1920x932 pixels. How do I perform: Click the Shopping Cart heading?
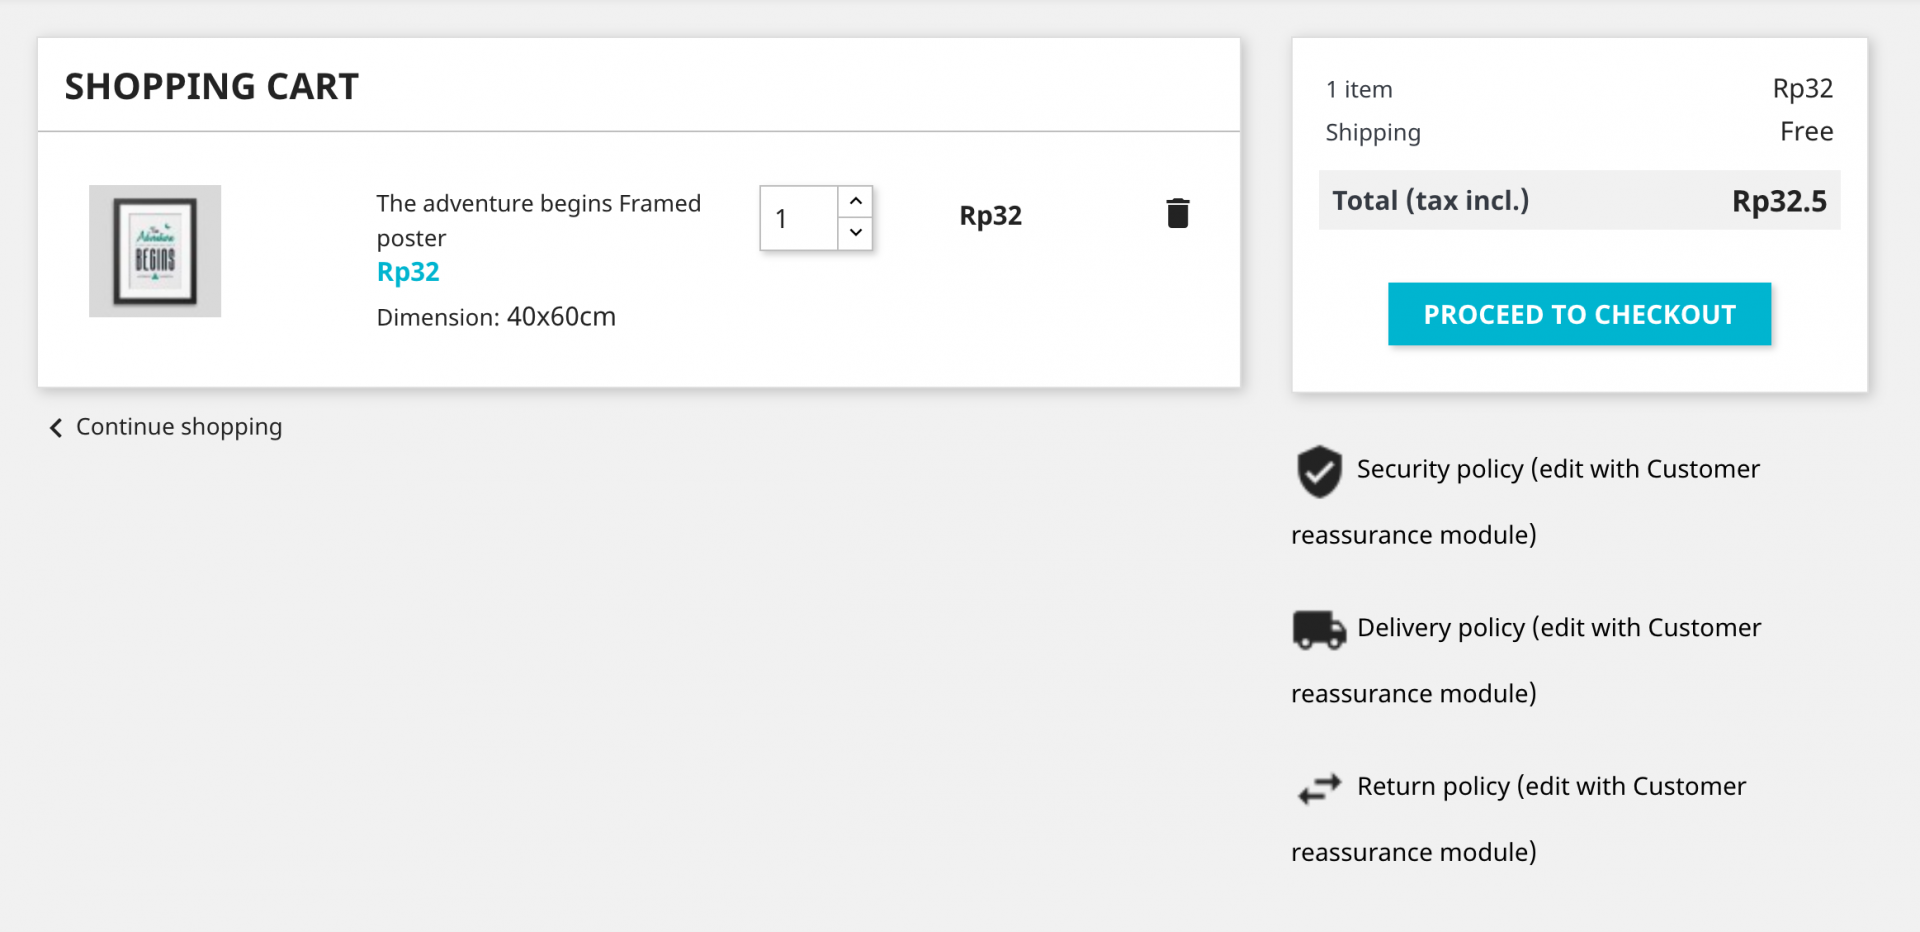coord(211,87)
